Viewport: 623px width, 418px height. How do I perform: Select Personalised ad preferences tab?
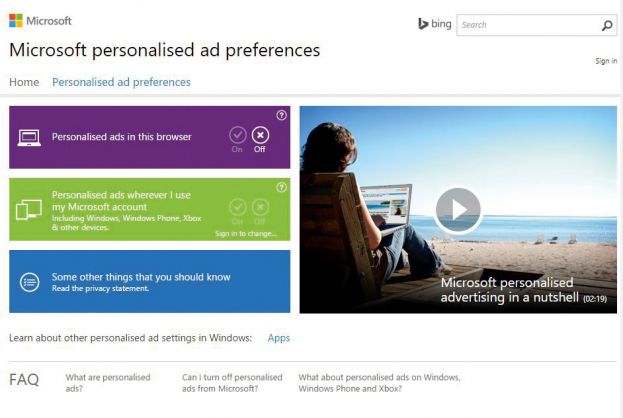coord(121,82)
